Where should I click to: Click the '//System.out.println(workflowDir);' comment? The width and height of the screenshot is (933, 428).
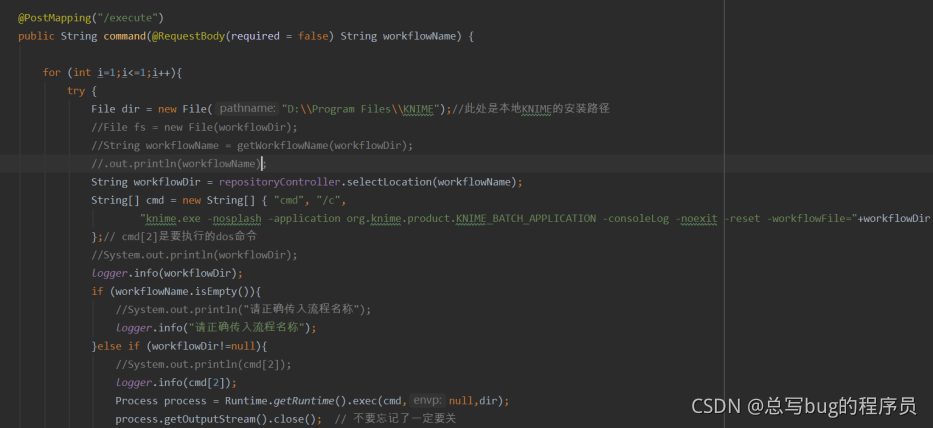coord(194,255)
